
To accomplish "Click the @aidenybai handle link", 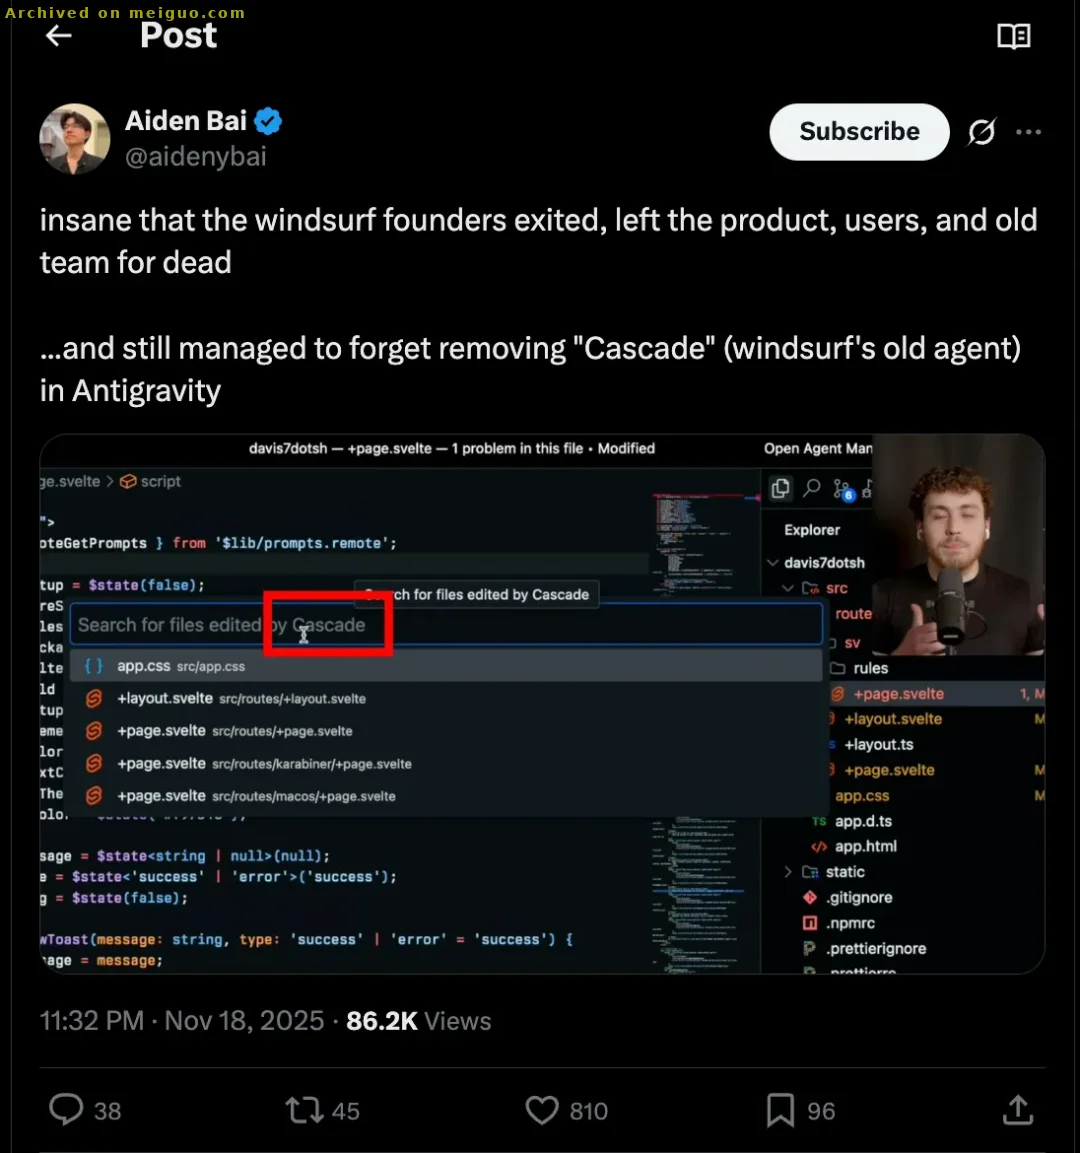I will pos(196,157).
